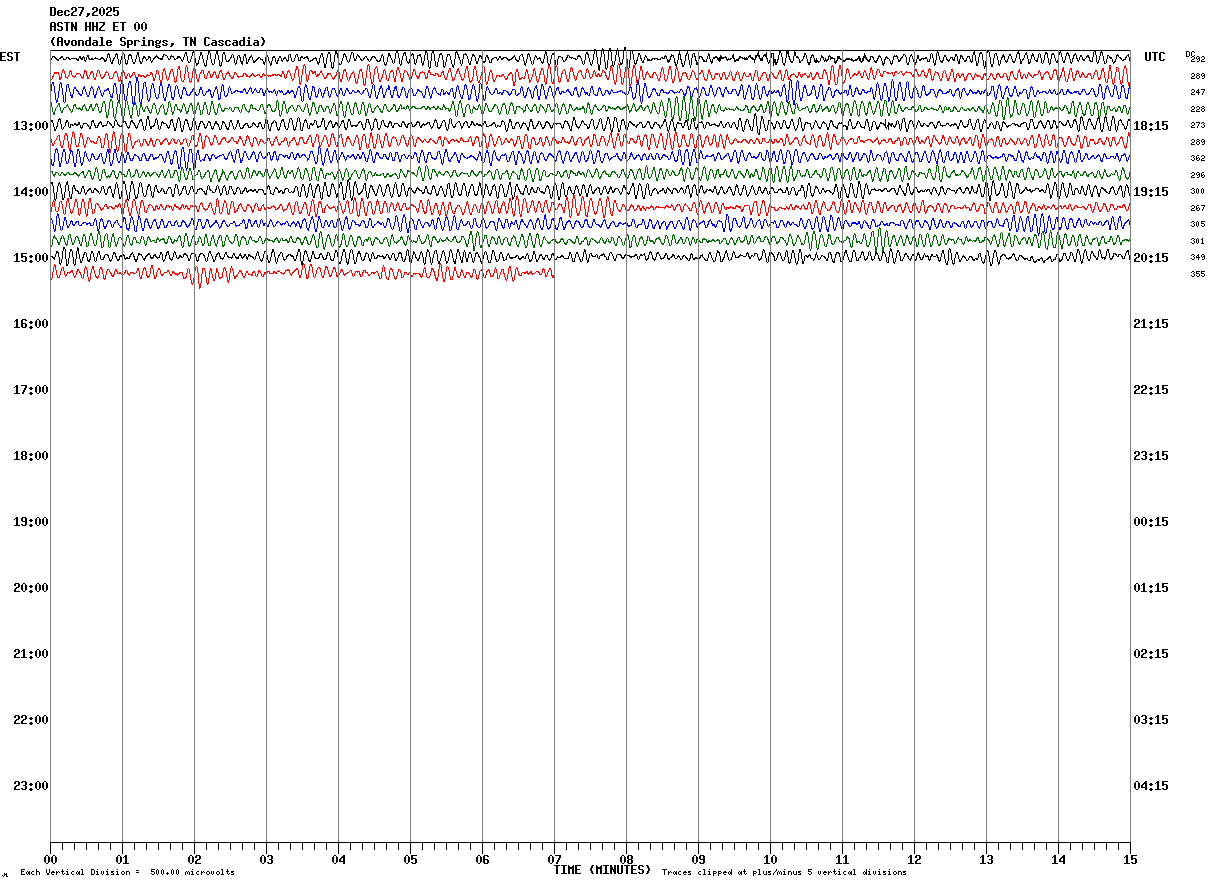Click where the last red trace ends
This screenshot has height=886, width=1210.
[554, 273]
